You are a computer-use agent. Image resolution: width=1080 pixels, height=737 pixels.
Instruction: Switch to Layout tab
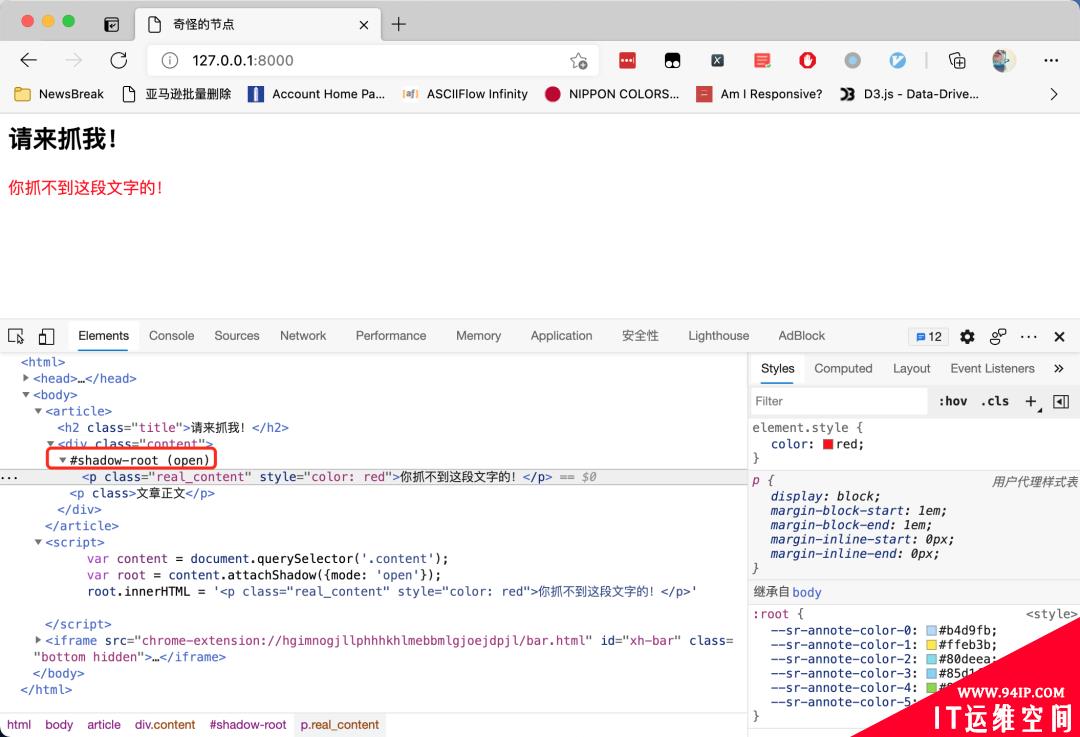[x=911, y=368]
